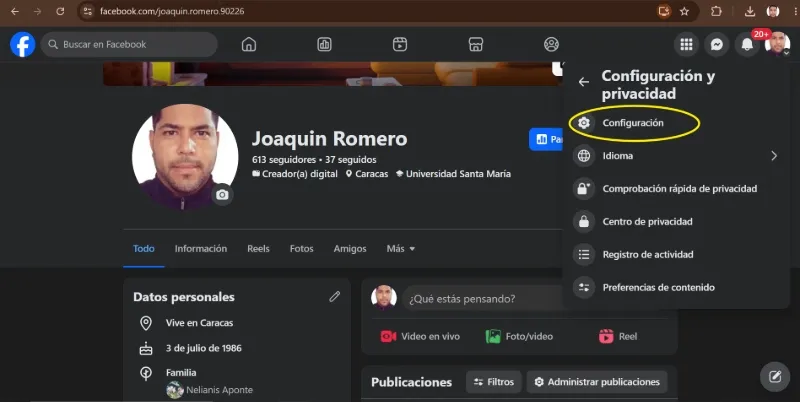Switch to the Fotos tab
Image resolution: width=800 pixels, height=402 pixels.
(302, 249)
